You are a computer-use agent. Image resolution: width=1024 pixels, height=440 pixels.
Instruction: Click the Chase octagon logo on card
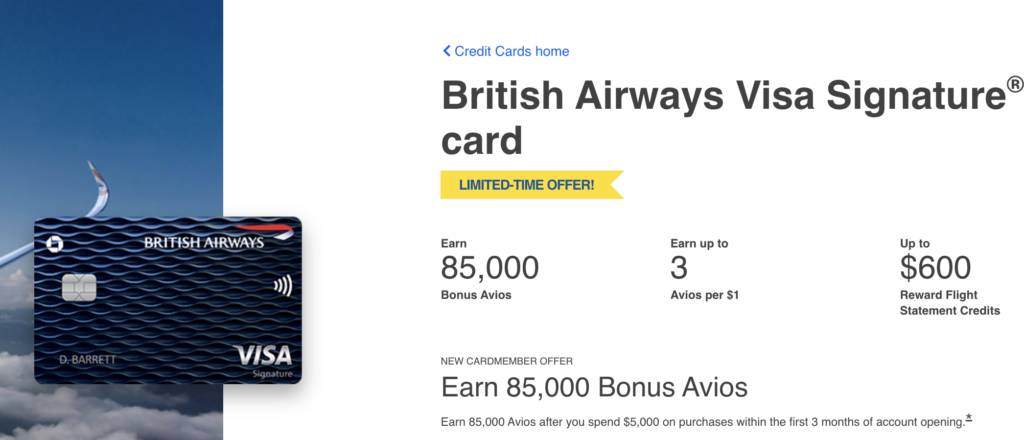point(54,244)
